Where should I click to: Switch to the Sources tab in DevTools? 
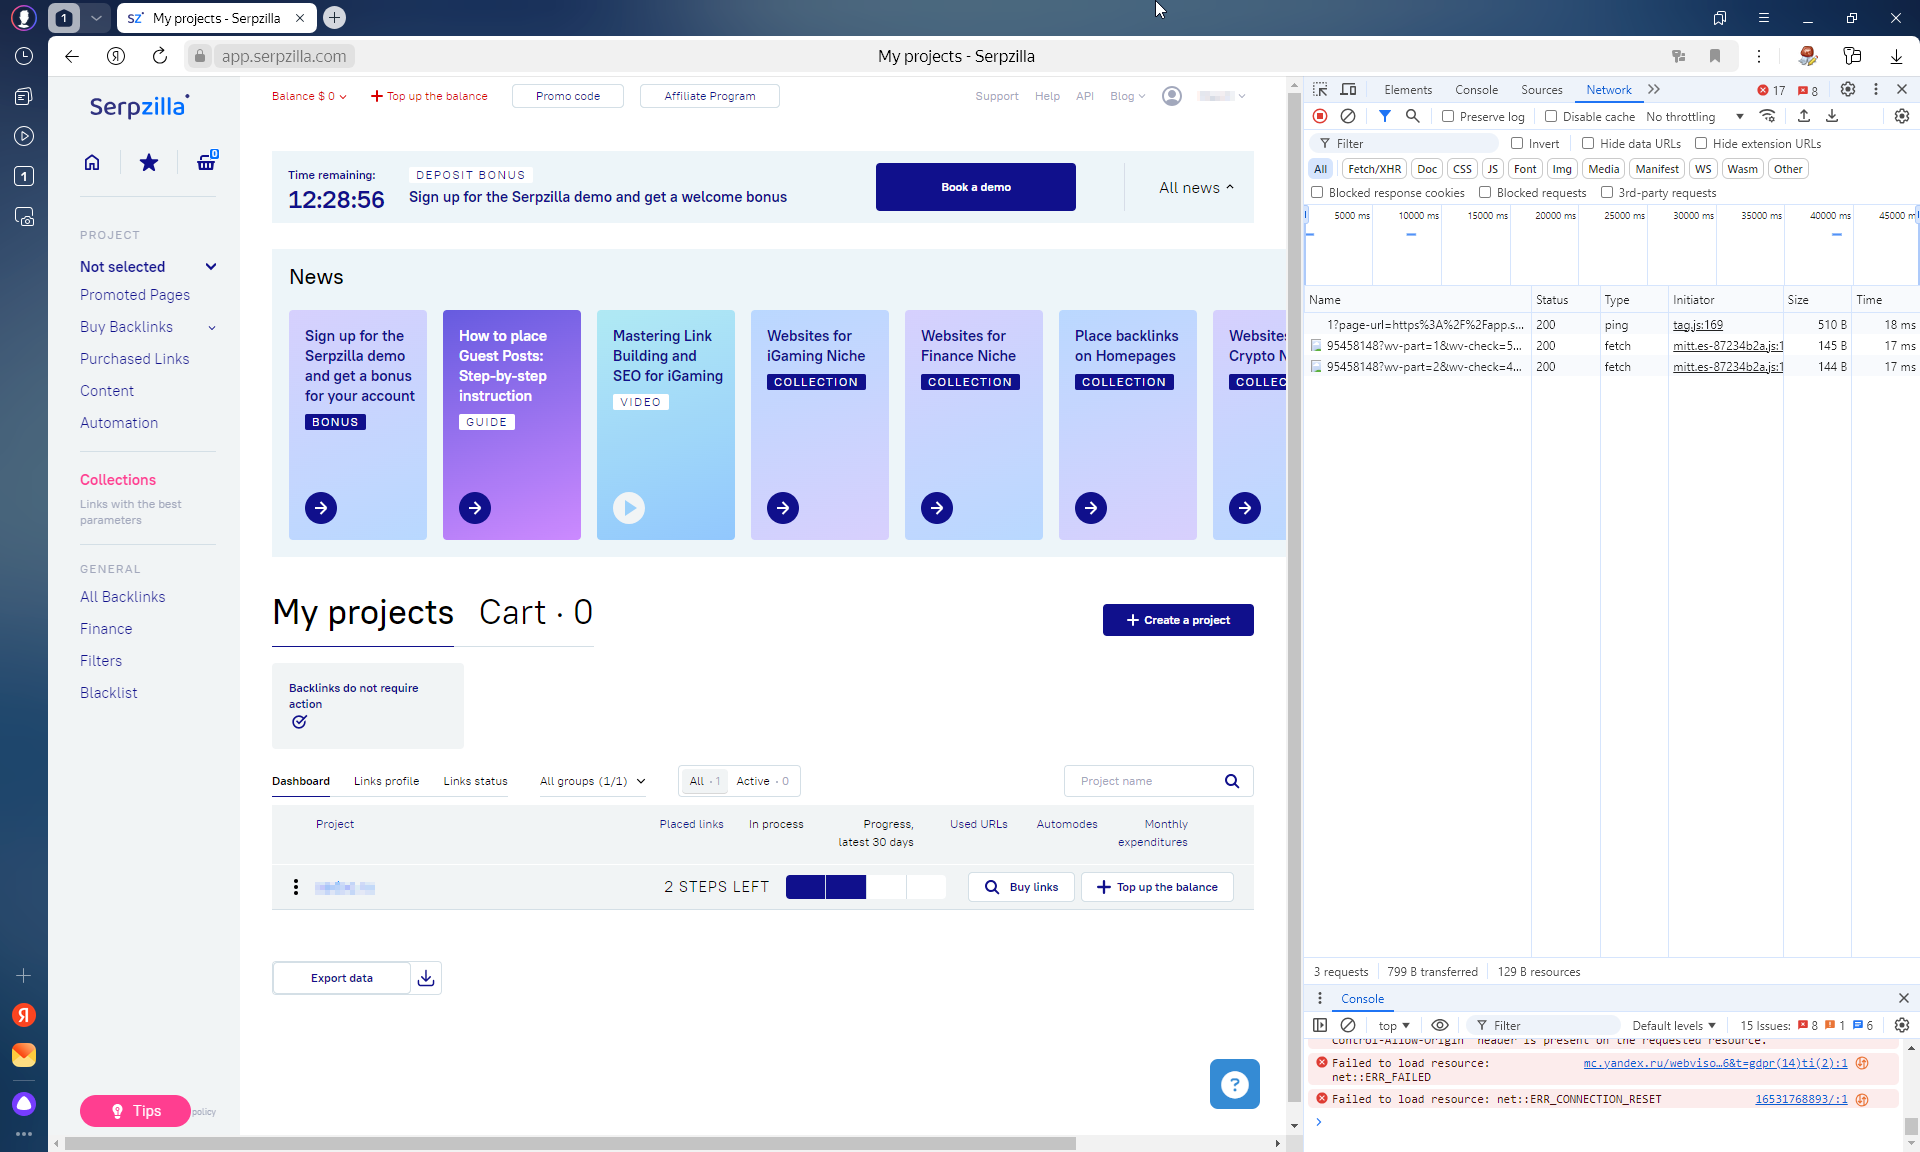tap(1541, 90)
